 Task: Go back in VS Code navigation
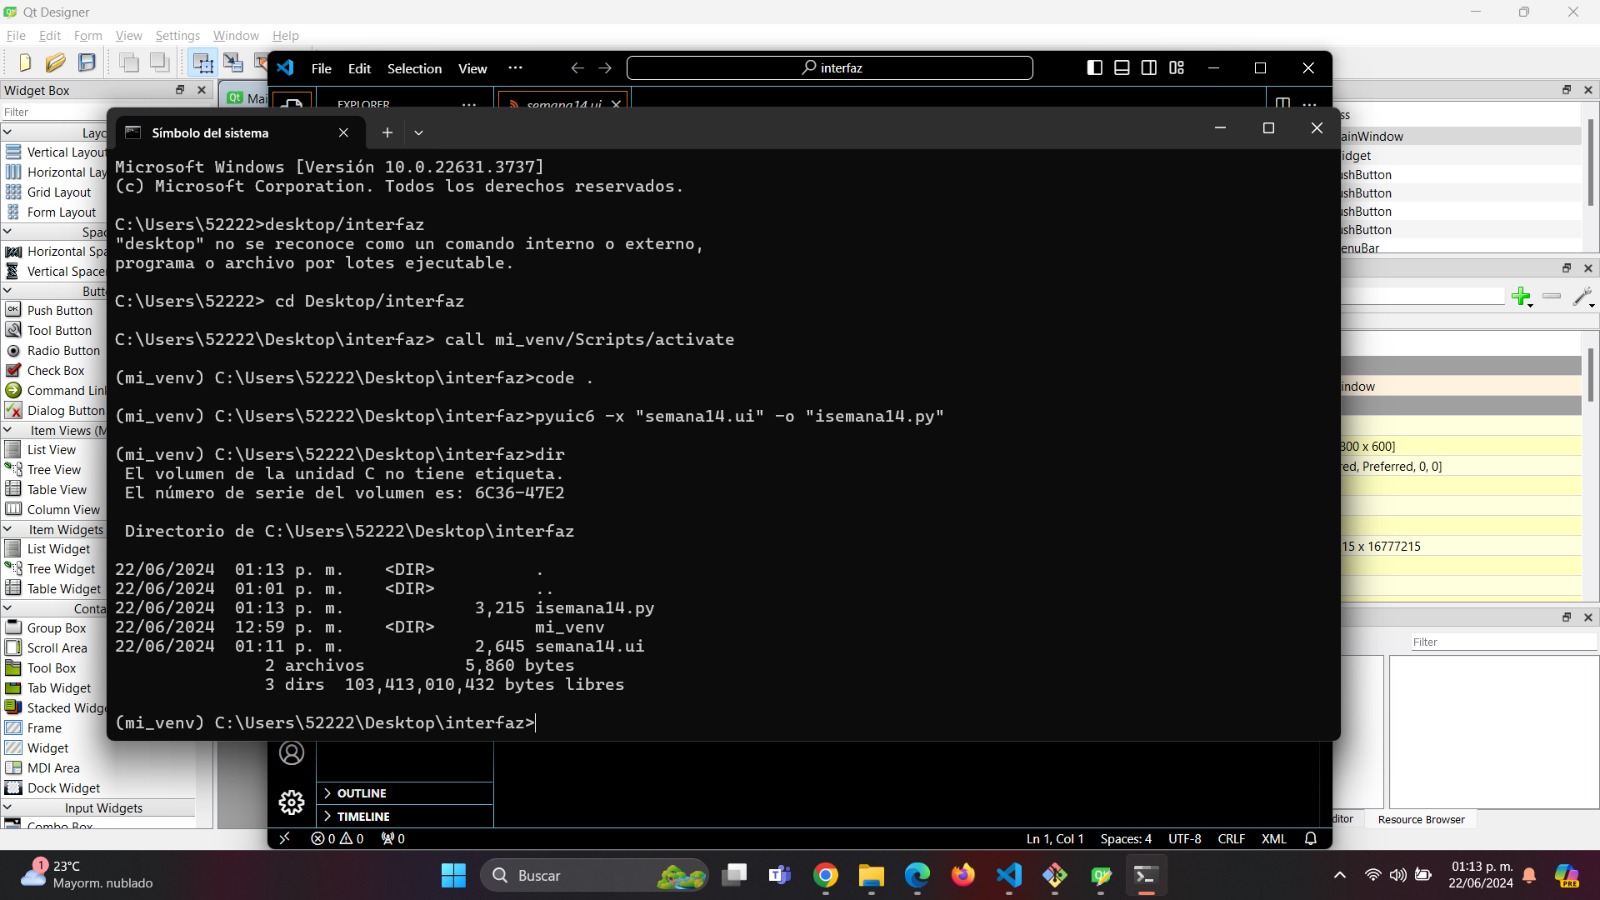[577, 68]
